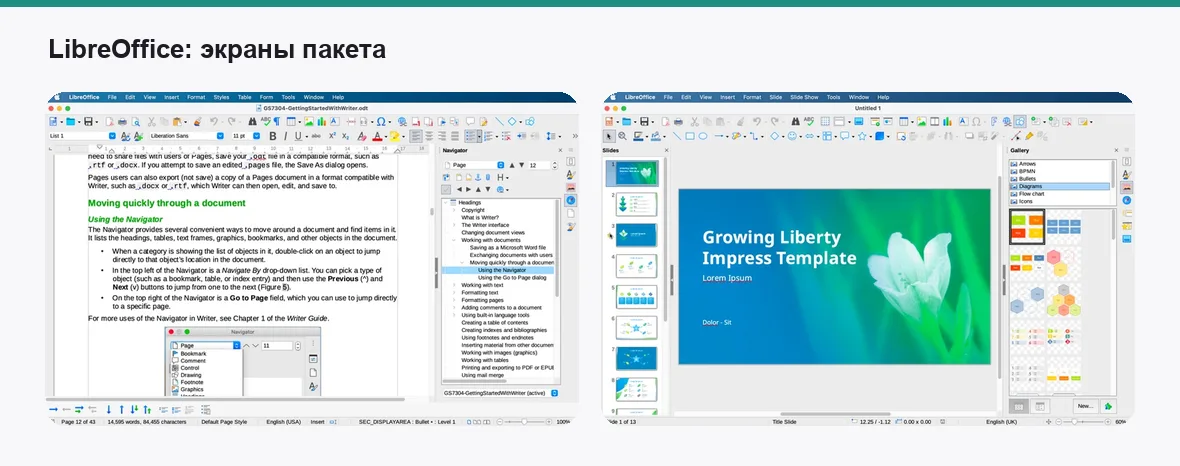Apply Superscript in Writer formatting bar
Viewport: 1180px width, 466px height.
coord(333,136)
